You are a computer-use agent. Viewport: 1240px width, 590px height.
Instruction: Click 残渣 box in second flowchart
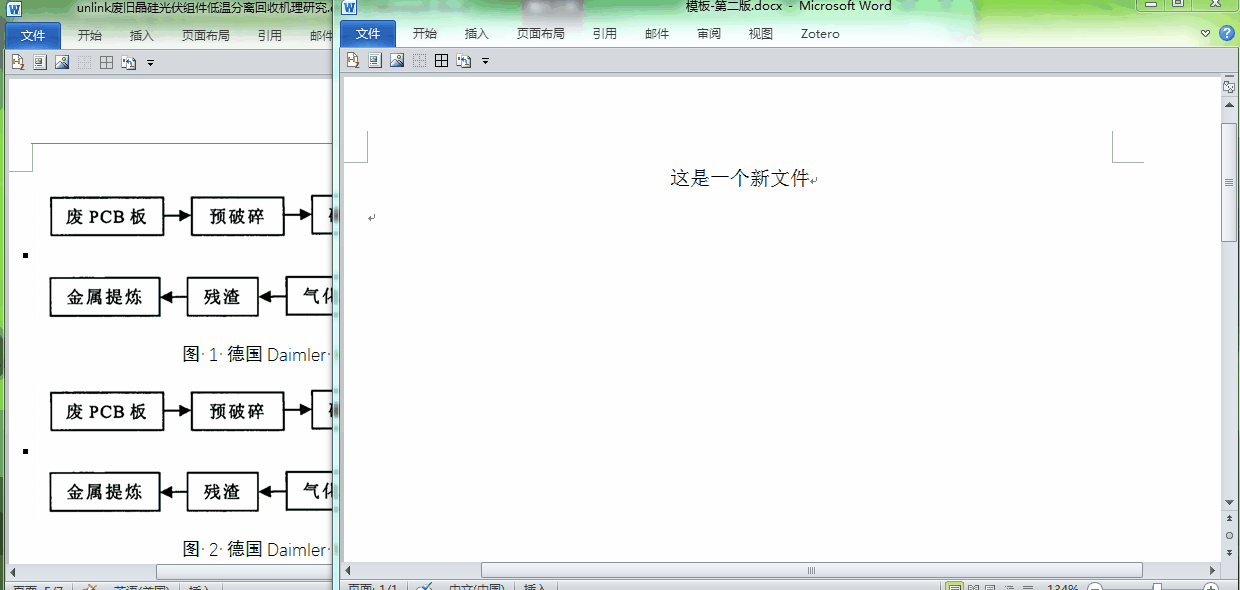[222, 492]
